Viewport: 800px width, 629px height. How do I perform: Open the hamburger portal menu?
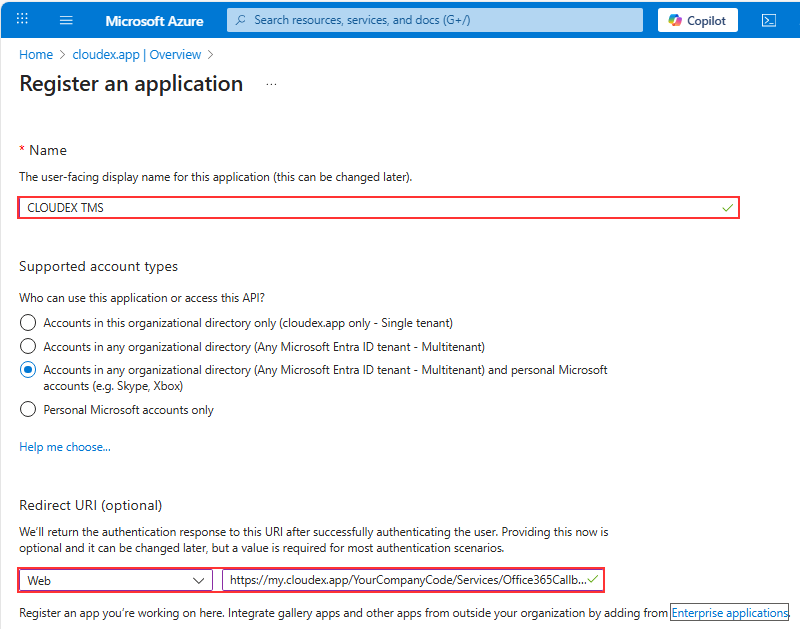(x=66, y=20)
